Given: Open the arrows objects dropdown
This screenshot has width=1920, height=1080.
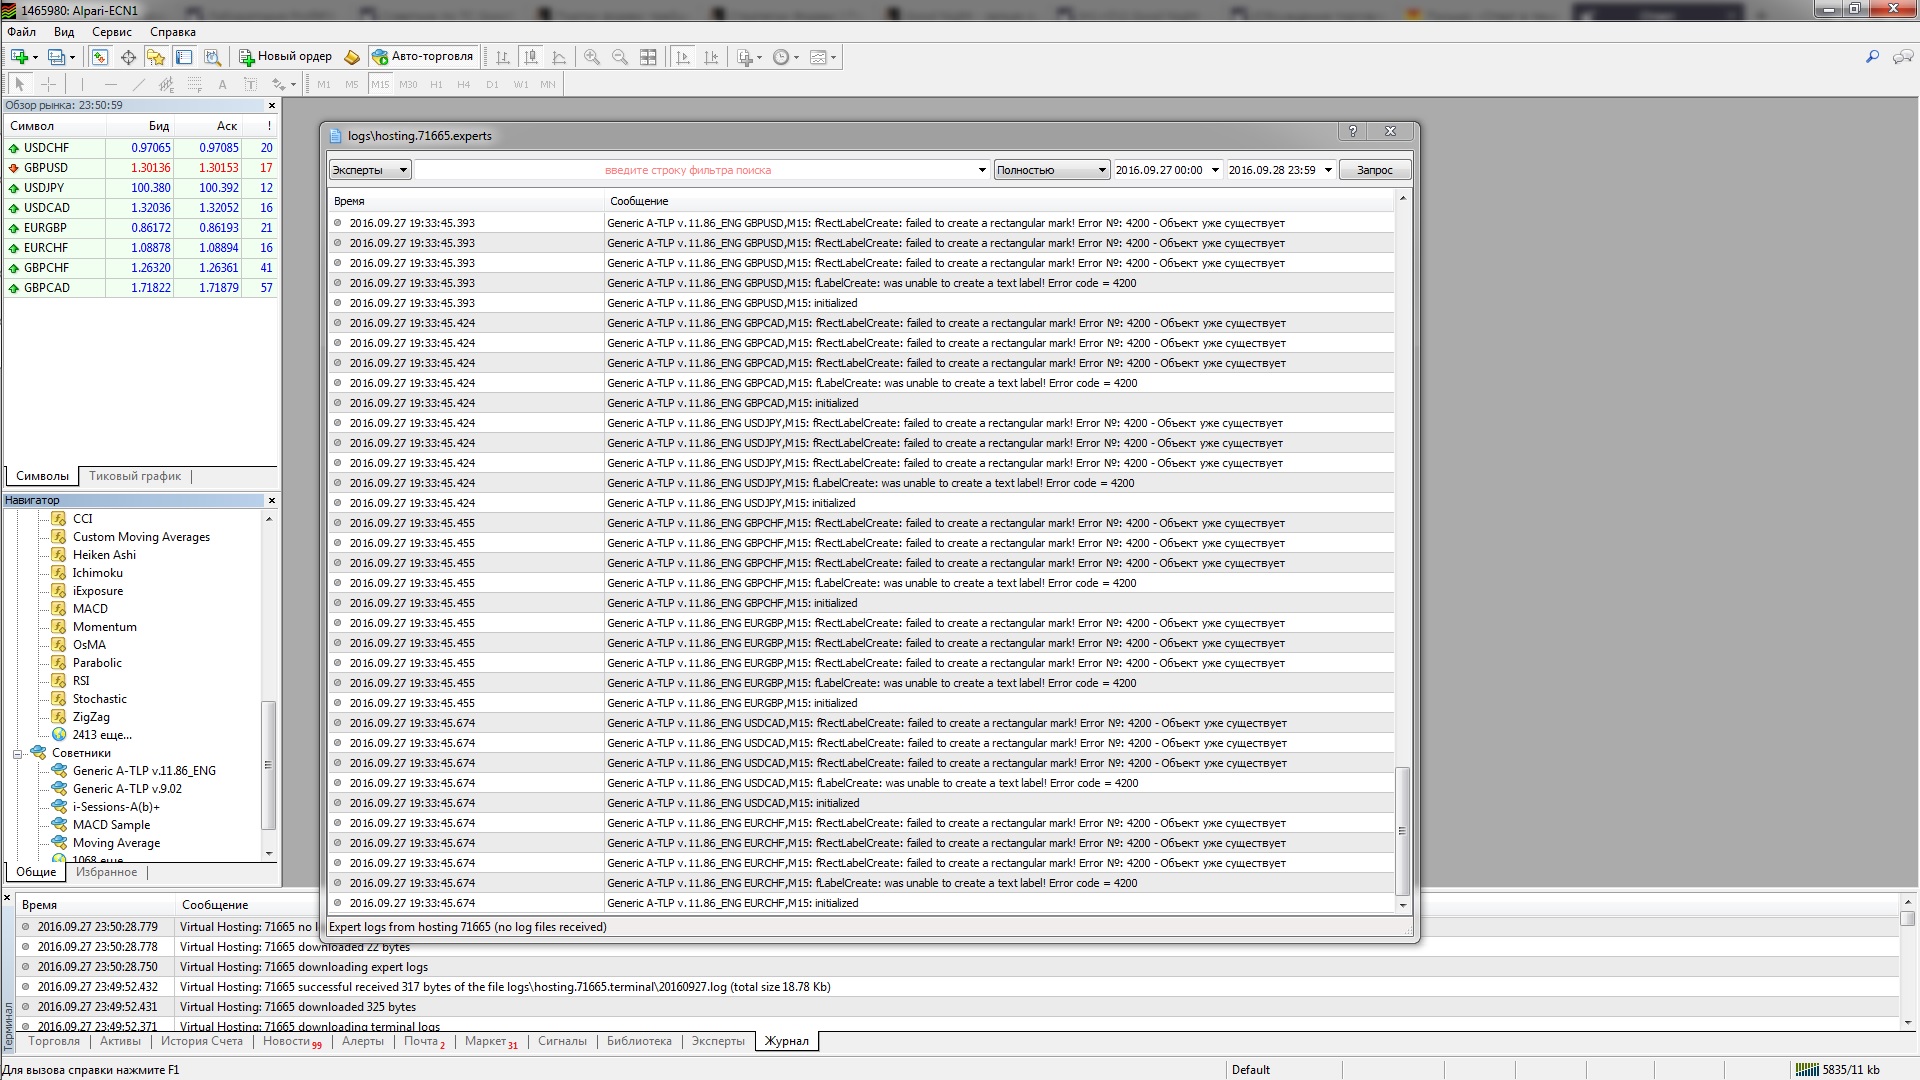Looking at the screenshot, I should [284, 84].
